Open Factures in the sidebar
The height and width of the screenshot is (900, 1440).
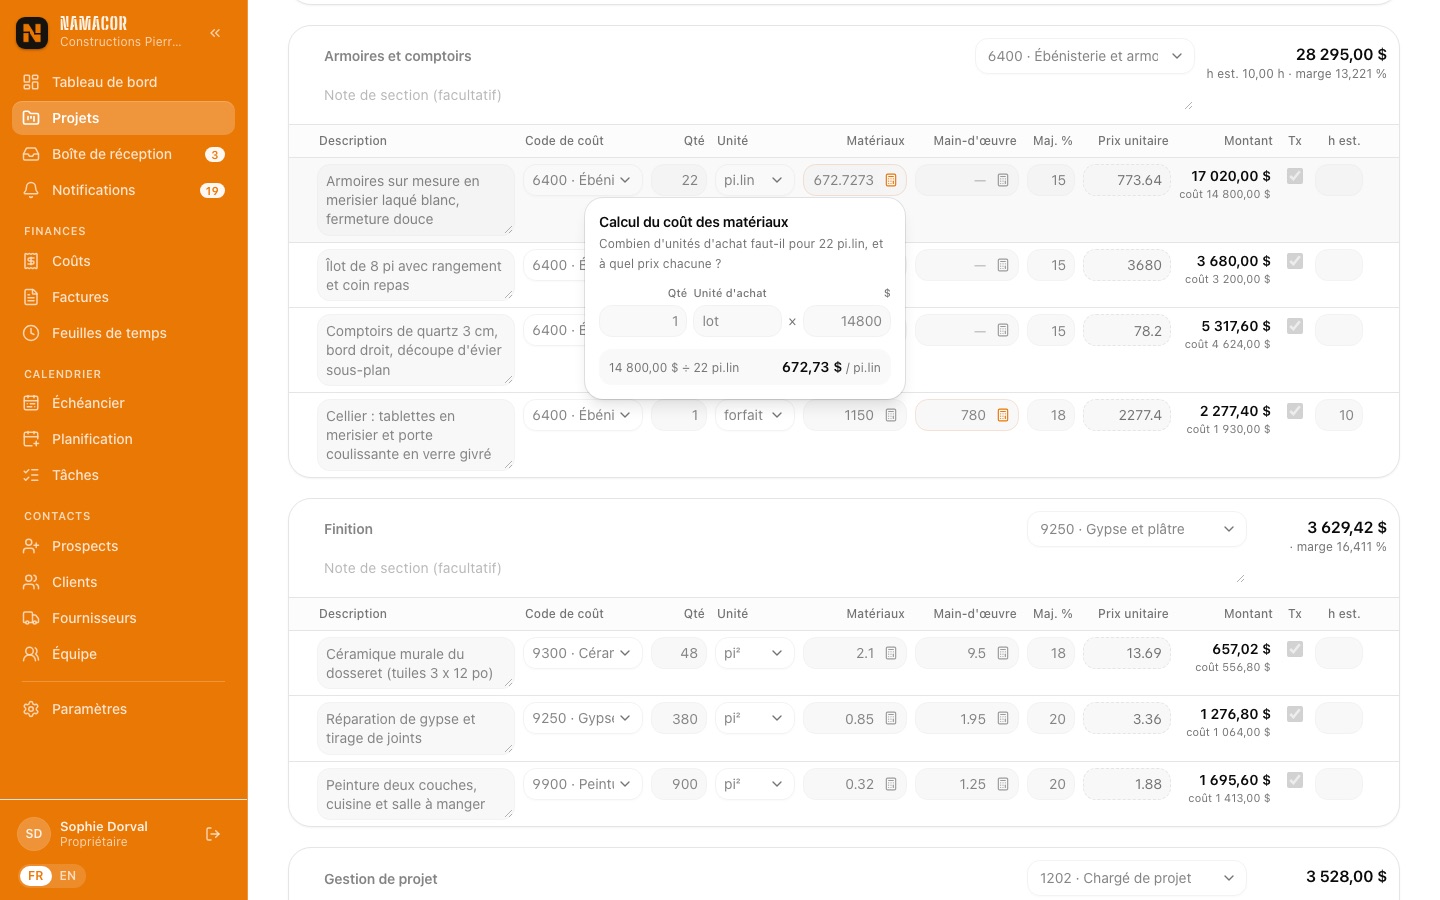point(124,297)
